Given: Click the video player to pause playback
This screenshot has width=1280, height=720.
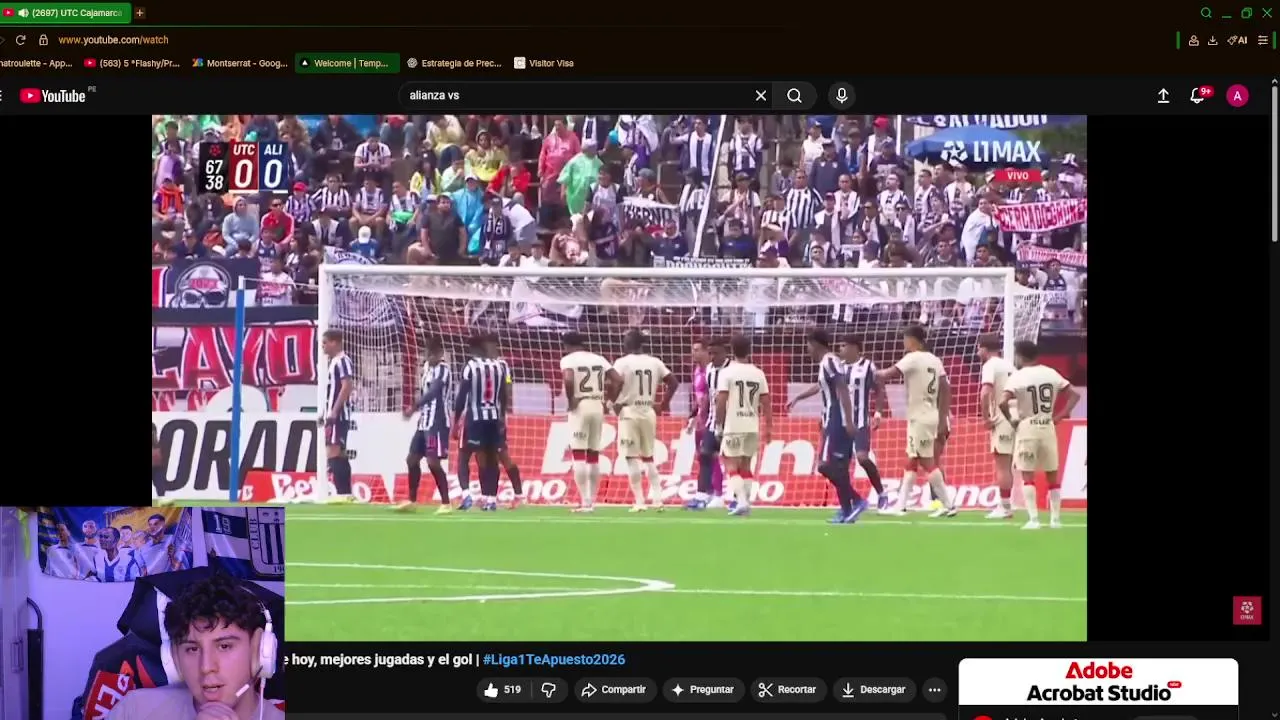Looking at the screenshot, I should [619, 378].
